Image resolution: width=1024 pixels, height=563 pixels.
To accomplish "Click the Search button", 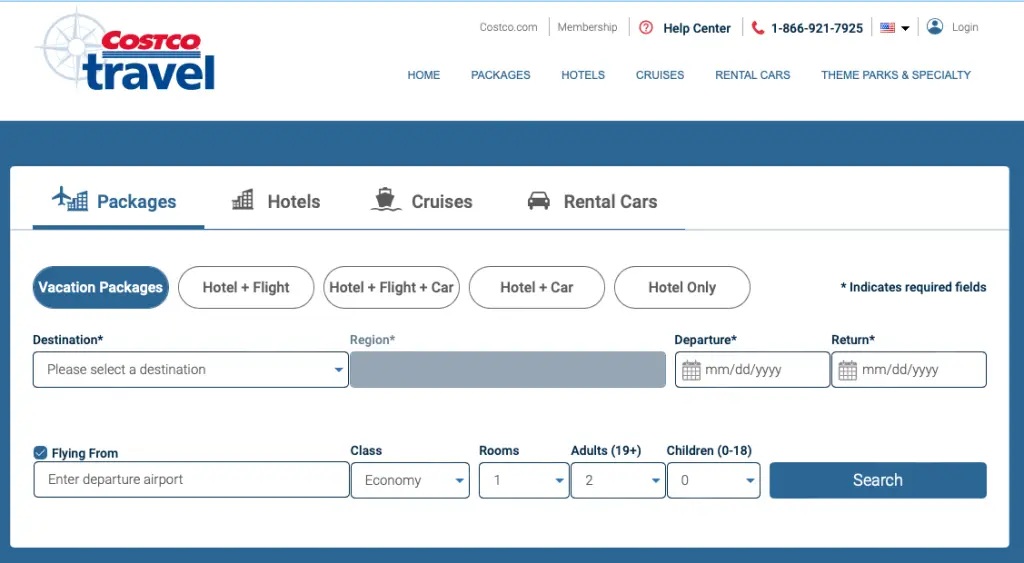I will click(x=878, y=480).
